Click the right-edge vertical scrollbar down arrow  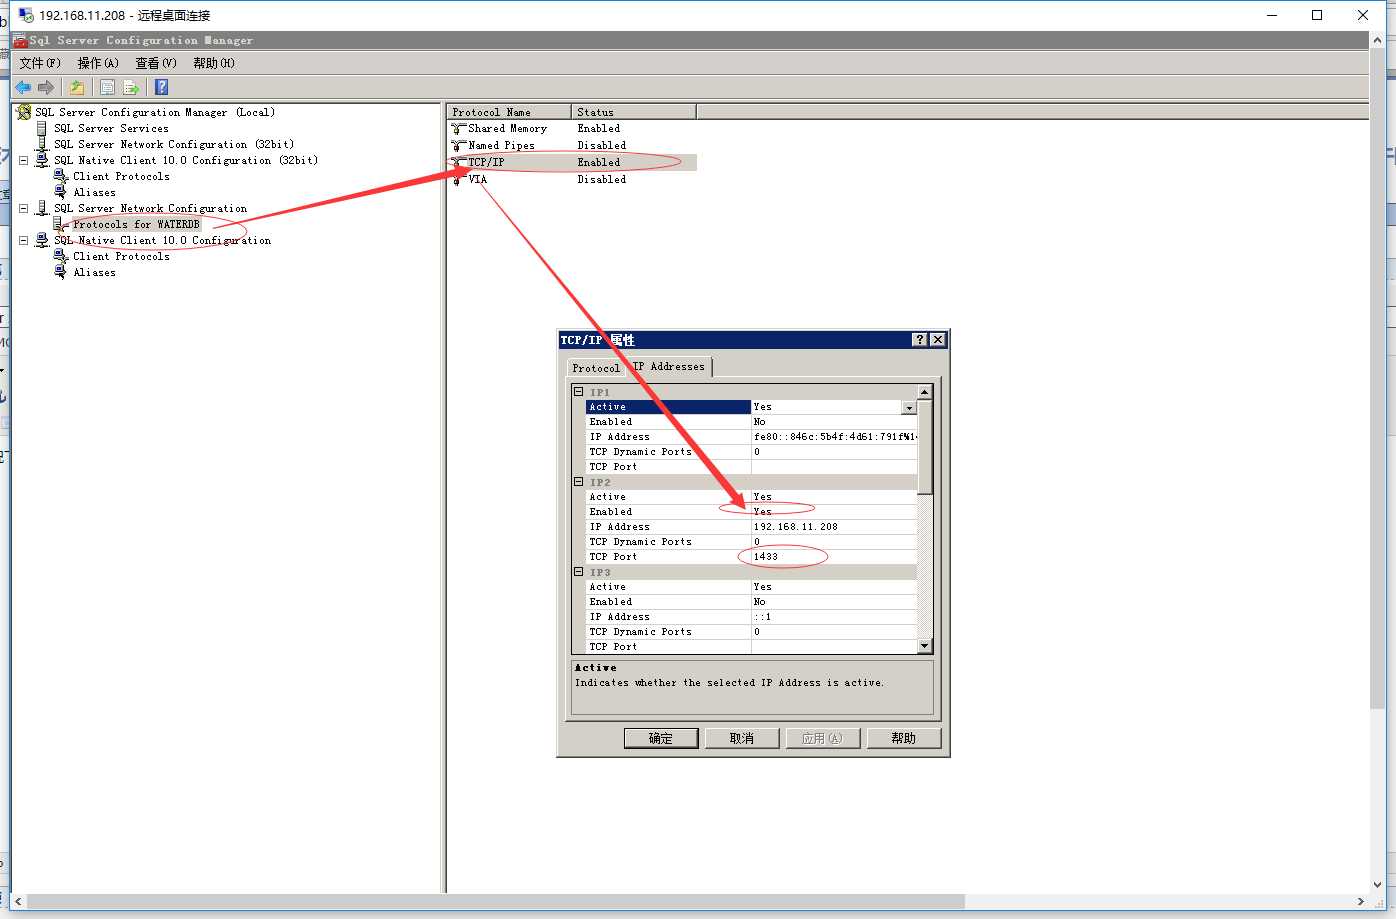click(x=1378, y=885)
